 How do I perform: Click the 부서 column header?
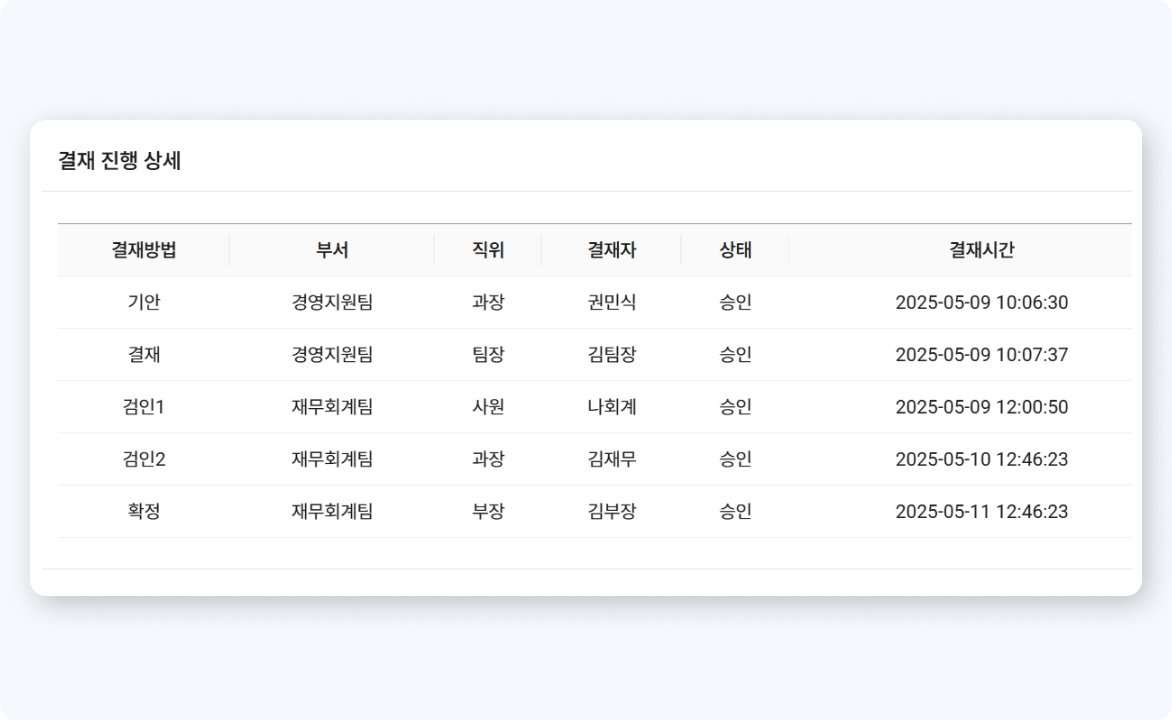[332, 250]
